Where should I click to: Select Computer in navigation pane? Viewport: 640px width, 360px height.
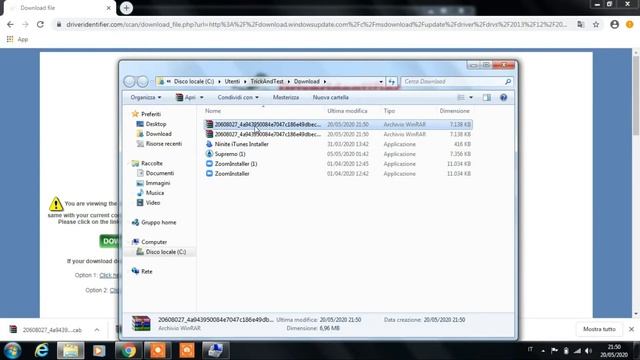[x=154, y=242]
